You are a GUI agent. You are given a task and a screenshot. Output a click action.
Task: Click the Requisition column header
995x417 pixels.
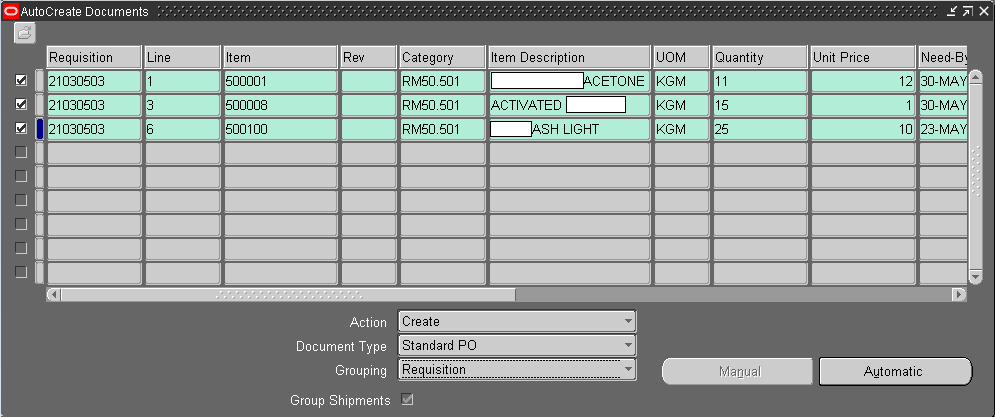click(x=94, y=57)
